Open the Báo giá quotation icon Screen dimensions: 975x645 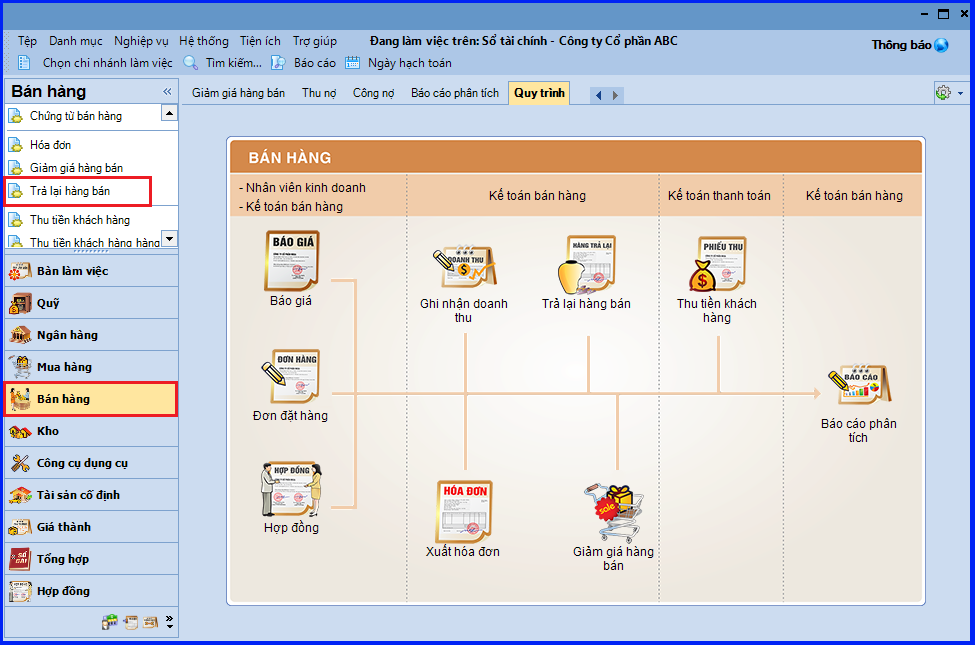point(291,261)
